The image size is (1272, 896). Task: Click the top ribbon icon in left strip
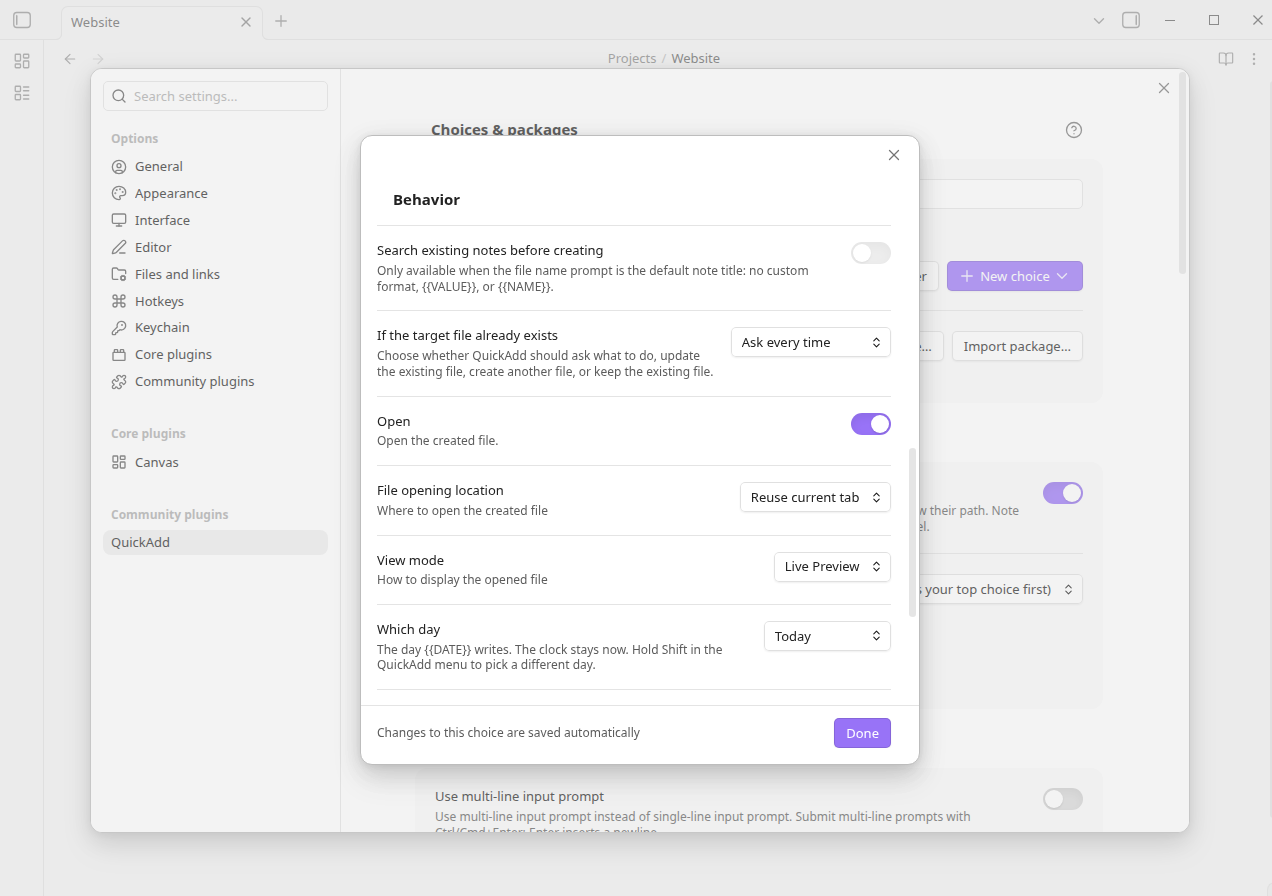pos(22,61)
